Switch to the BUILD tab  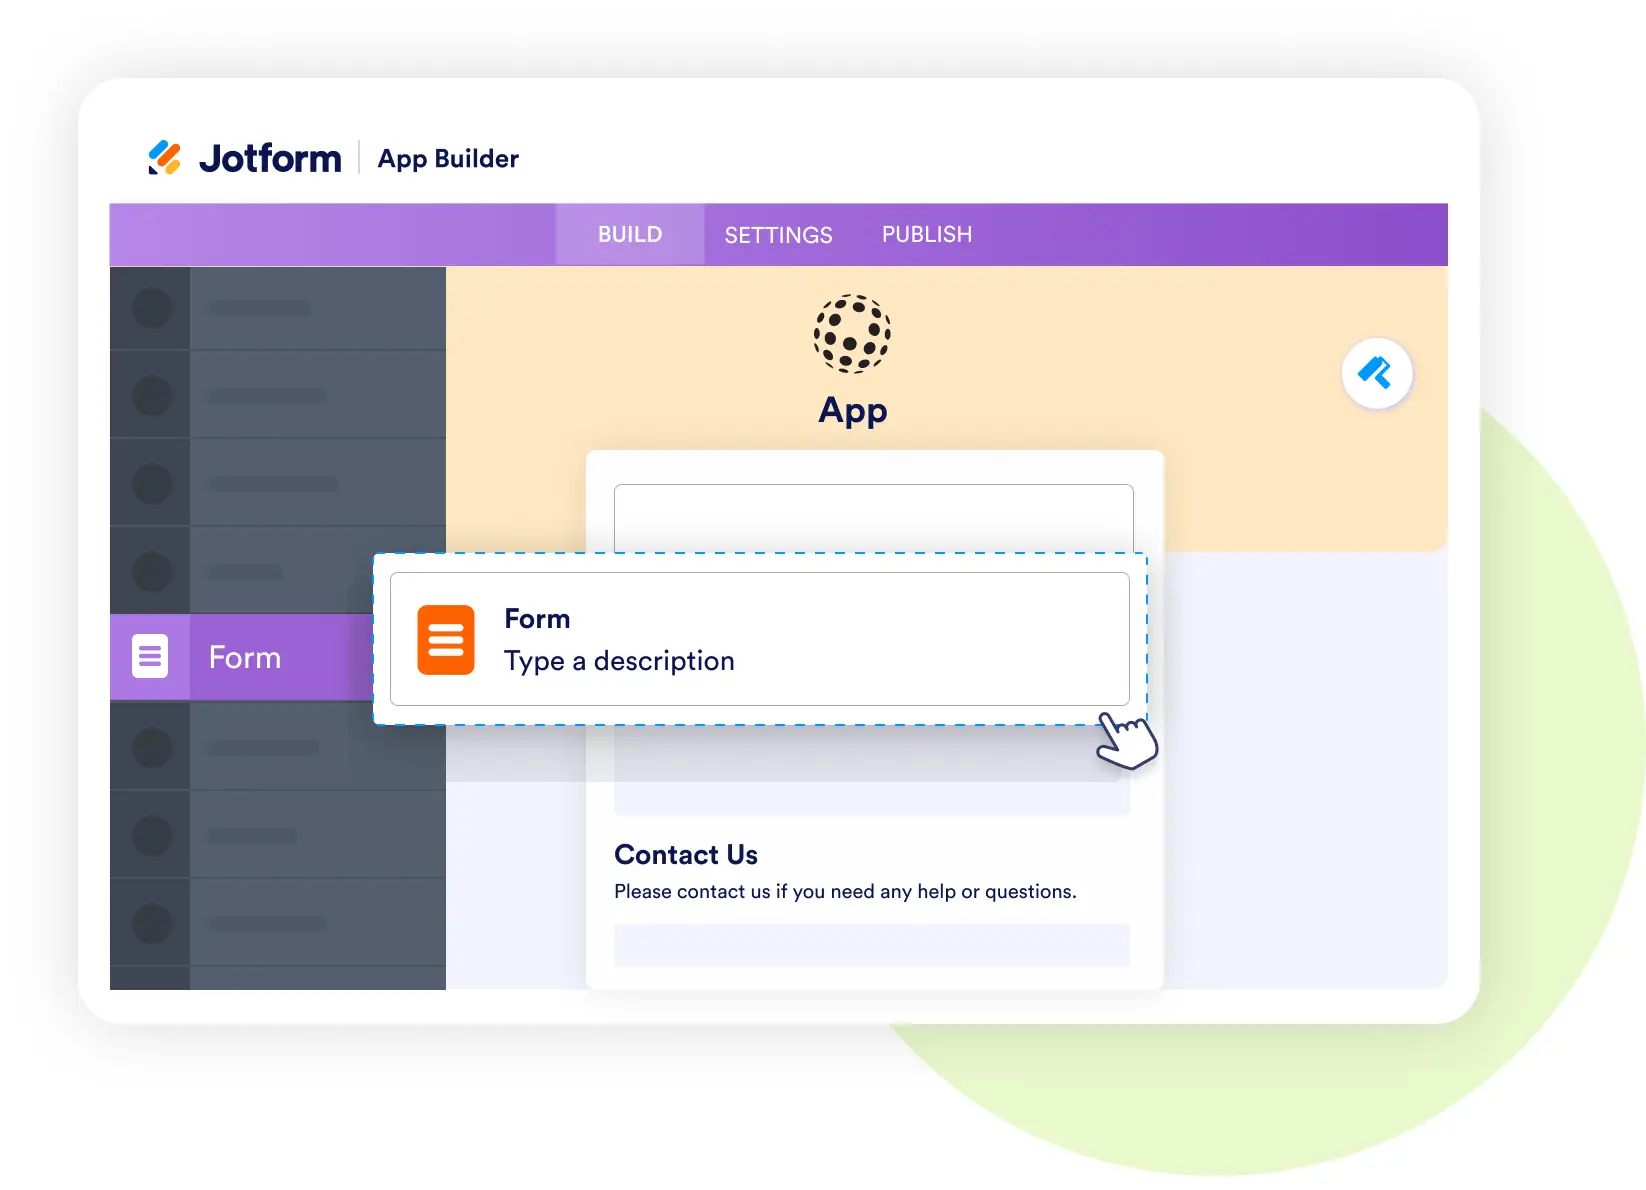pyautogui.click(x=630, y=235)
